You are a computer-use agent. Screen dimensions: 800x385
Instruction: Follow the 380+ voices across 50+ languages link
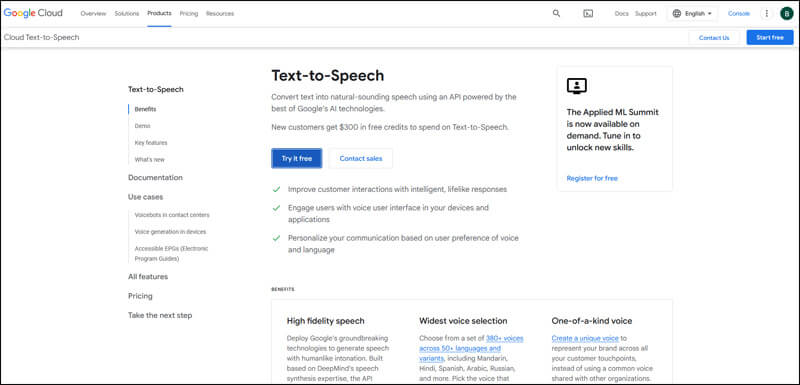pyautogui.click(x=471, y=348)
